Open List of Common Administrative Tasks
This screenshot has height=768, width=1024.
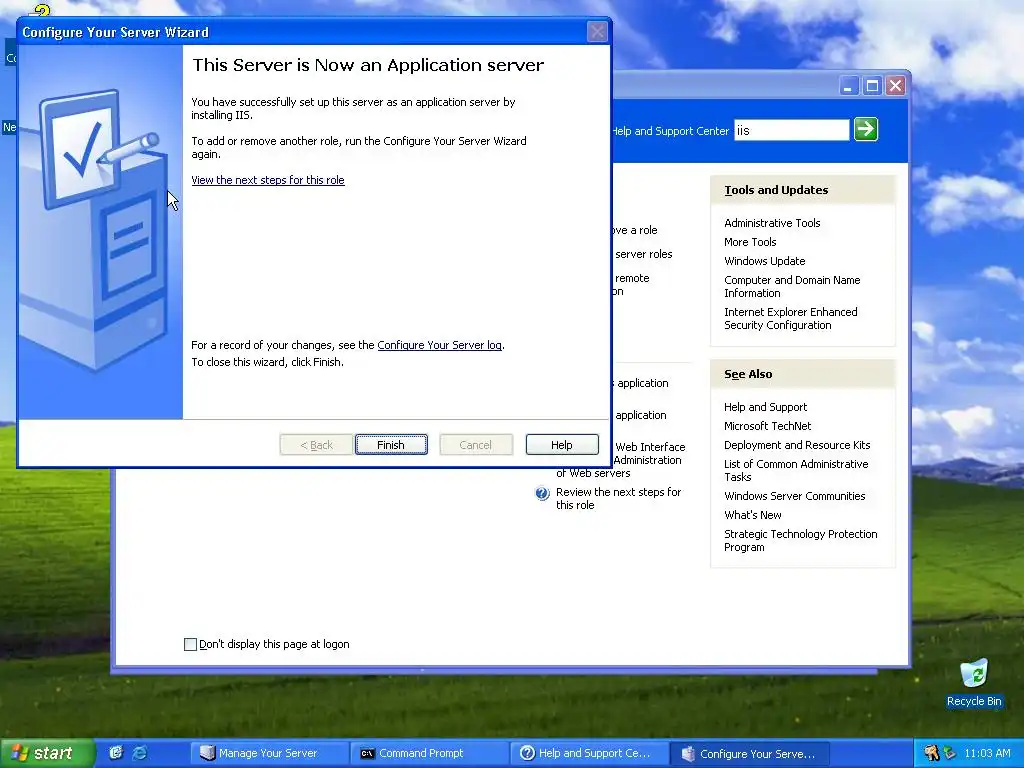tap(795, 470)
